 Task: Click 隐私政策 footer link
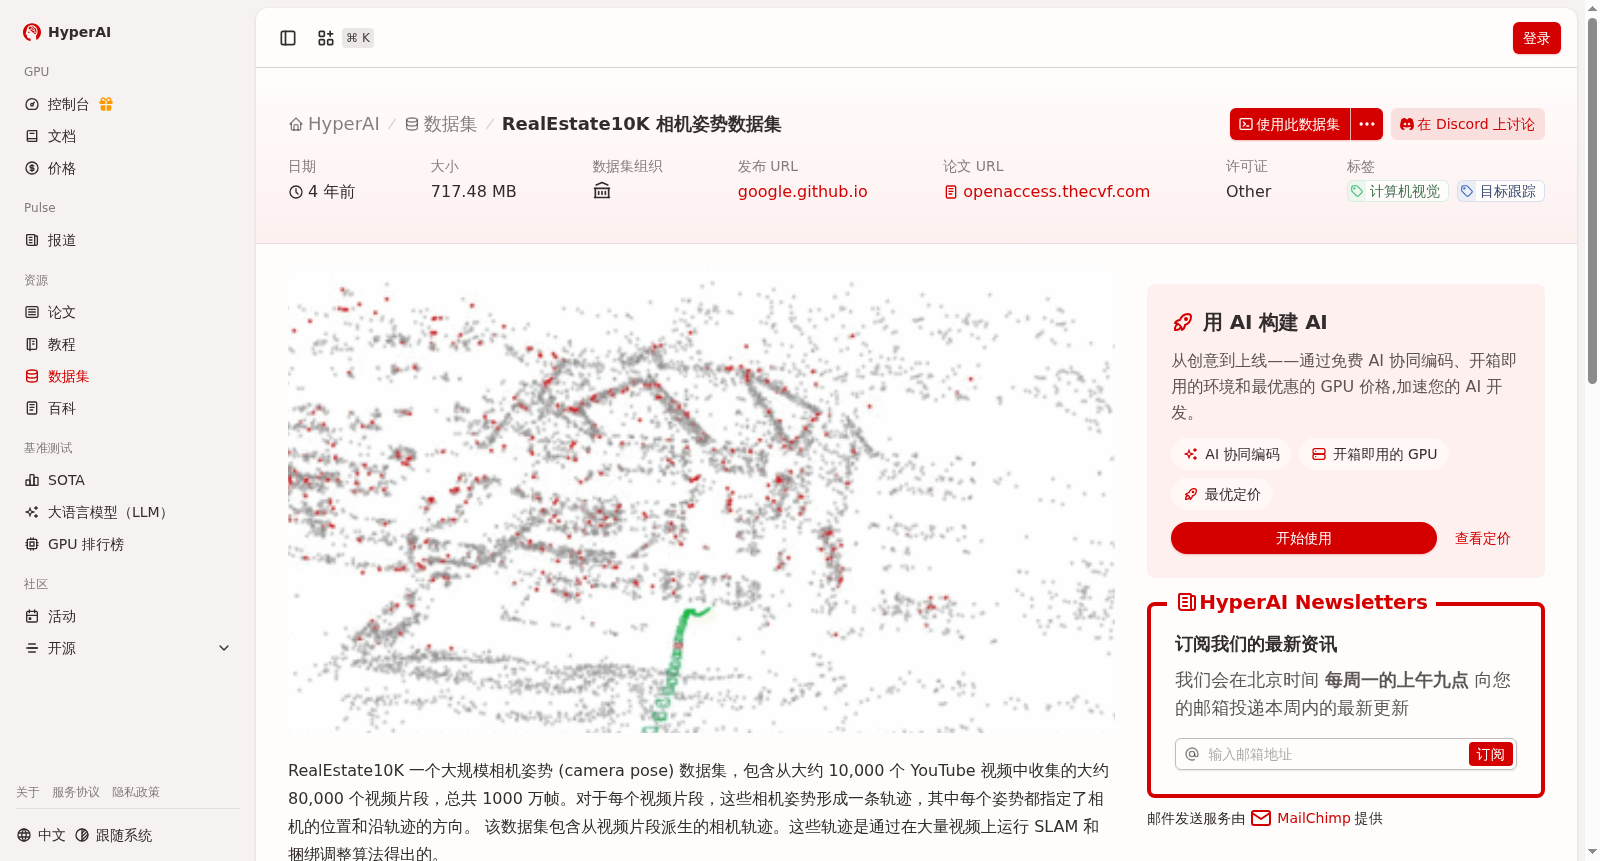[136, 792]
